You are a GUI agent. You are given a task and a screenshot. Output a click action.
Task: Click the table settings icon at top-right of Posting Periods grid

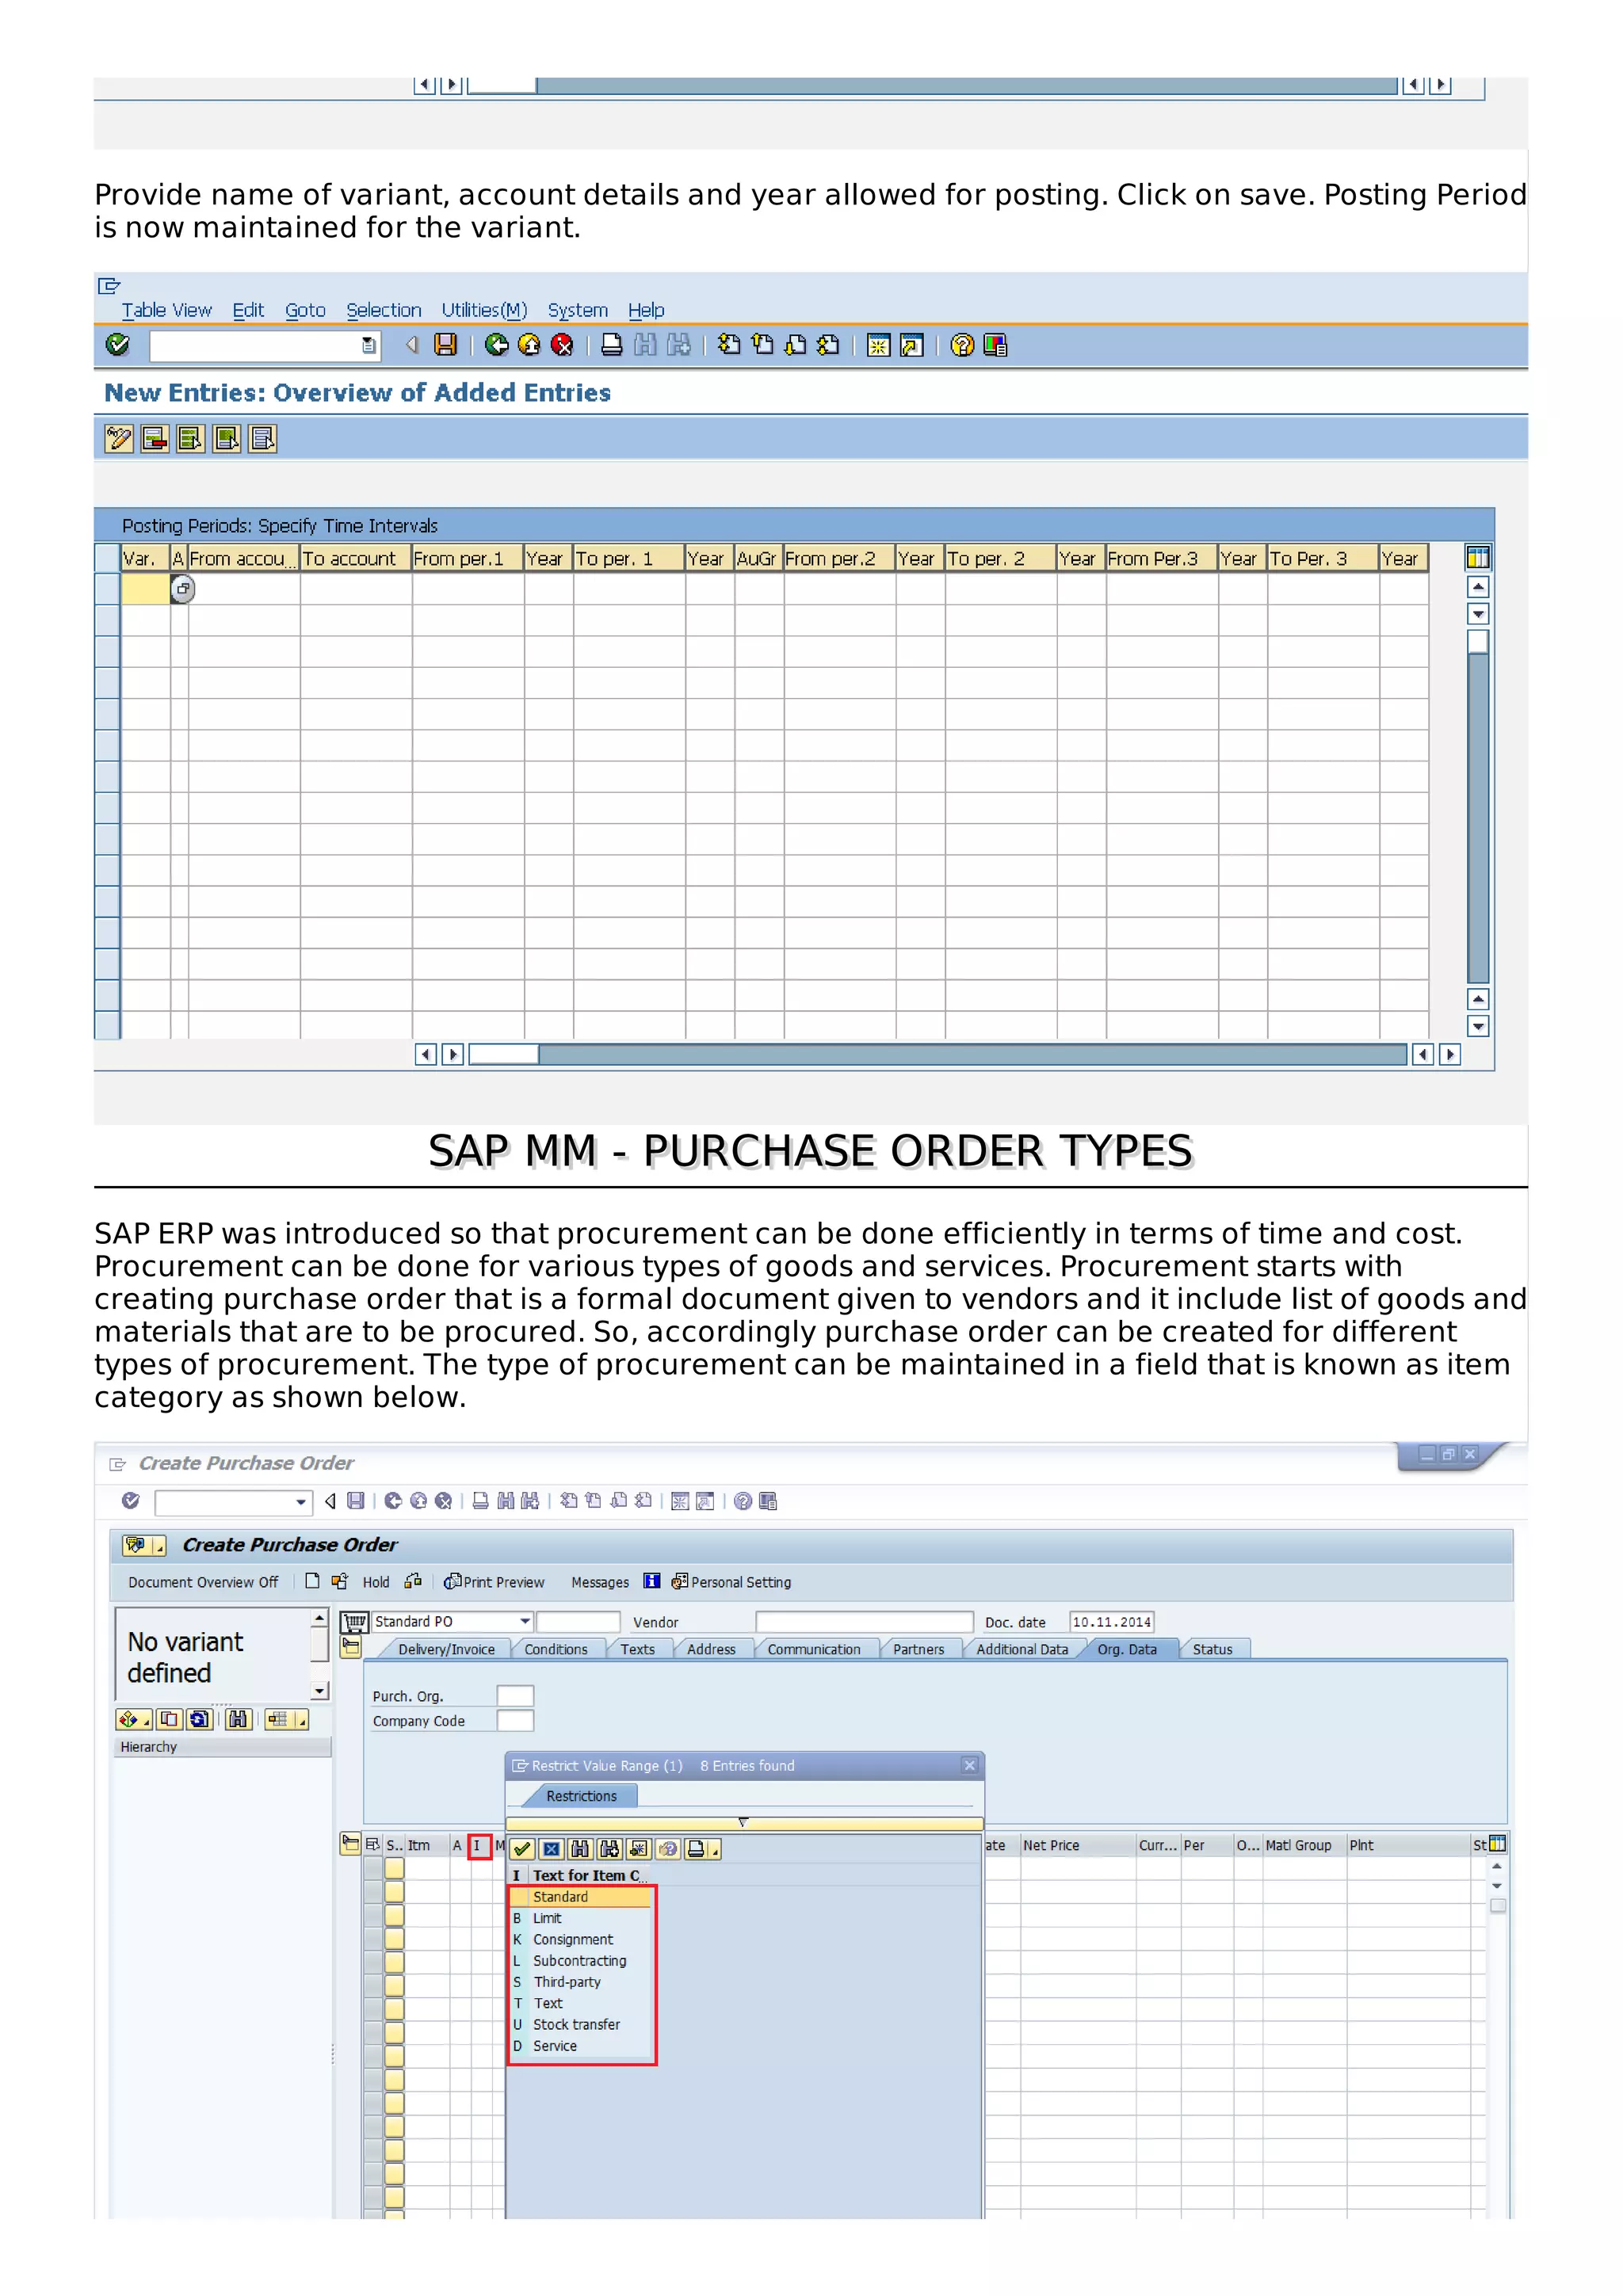1477,558
